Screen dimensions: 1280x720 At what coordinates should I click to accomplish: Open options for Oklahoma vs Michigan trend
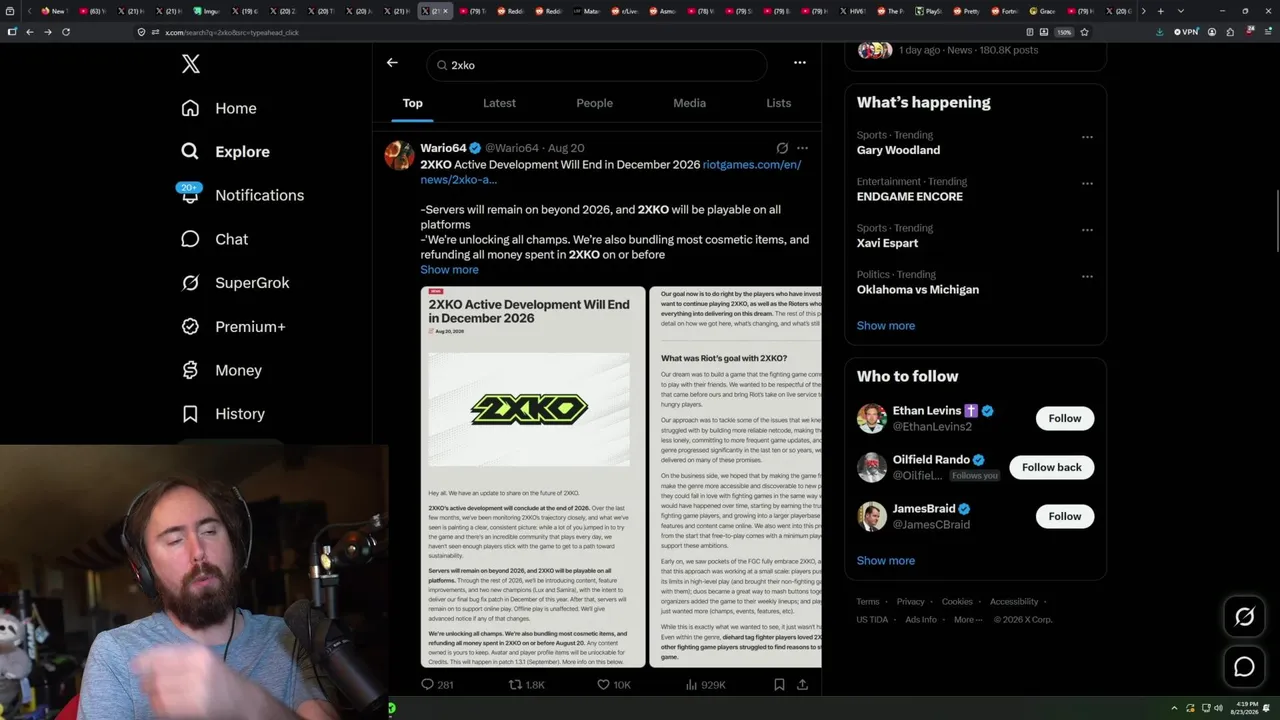pos(1087,277)
